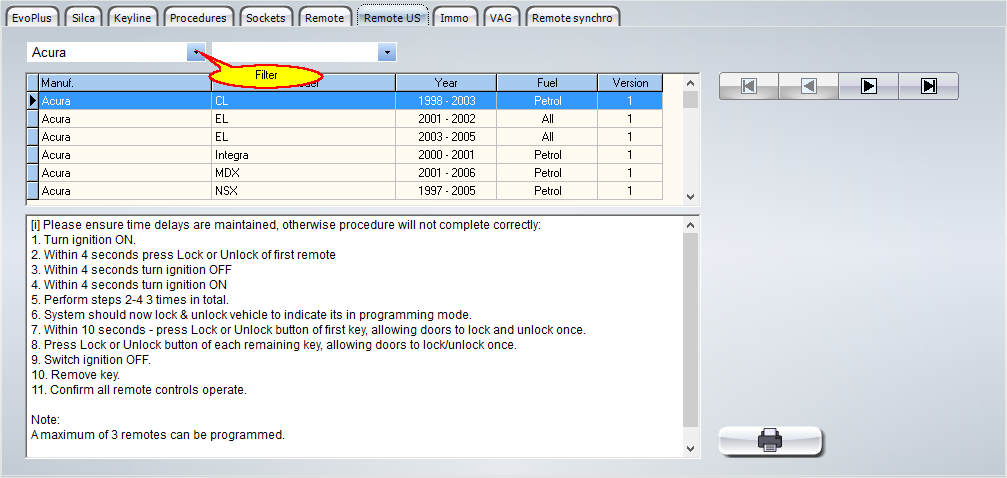Select the Remote tab
This screenshot has width=1007, height=478.
[324, 18]
